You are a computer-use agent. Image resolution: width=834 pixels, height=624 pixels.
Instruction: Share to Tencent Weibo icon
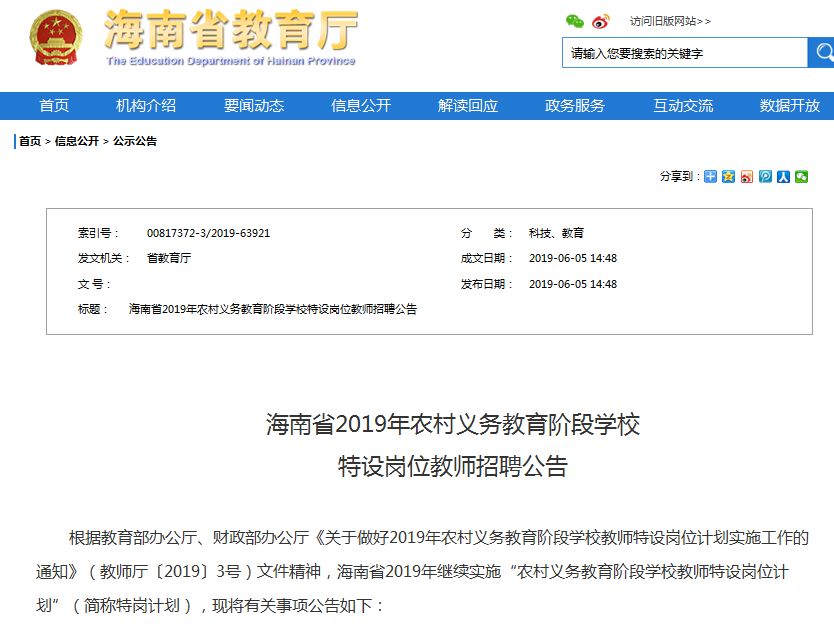point(765,177)
